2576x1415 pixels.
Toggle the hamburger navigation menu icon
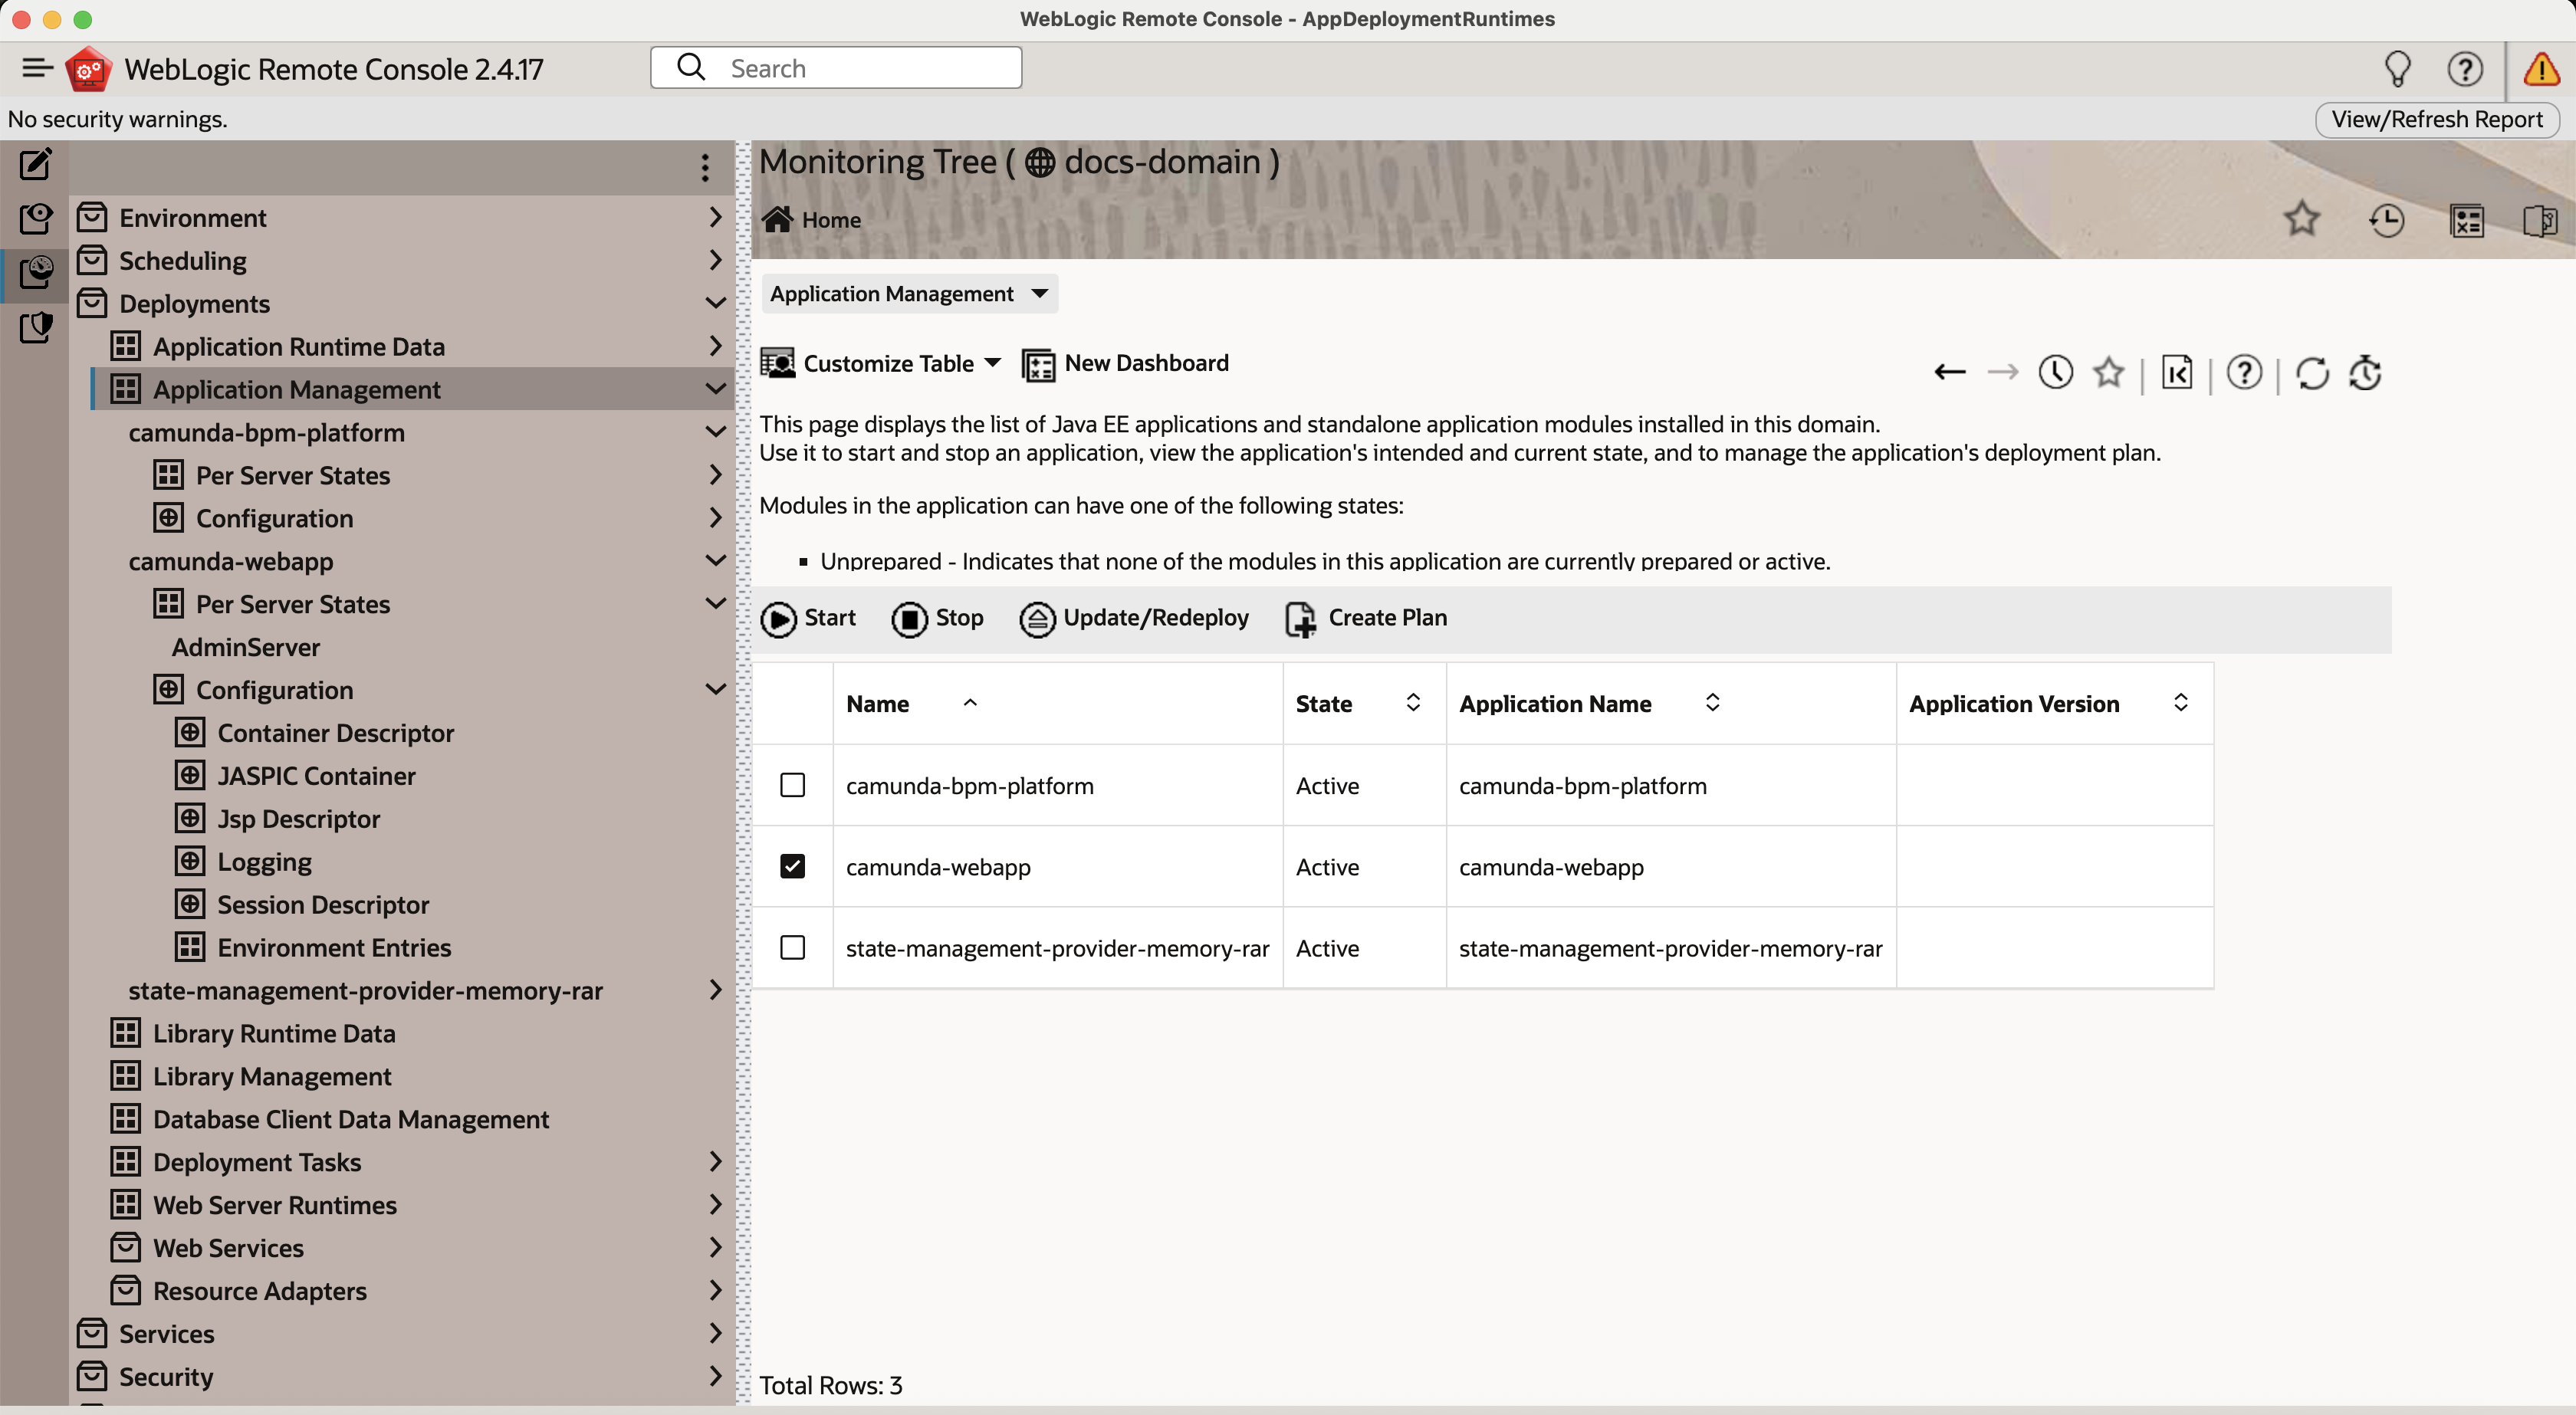(x=37, y=68)
